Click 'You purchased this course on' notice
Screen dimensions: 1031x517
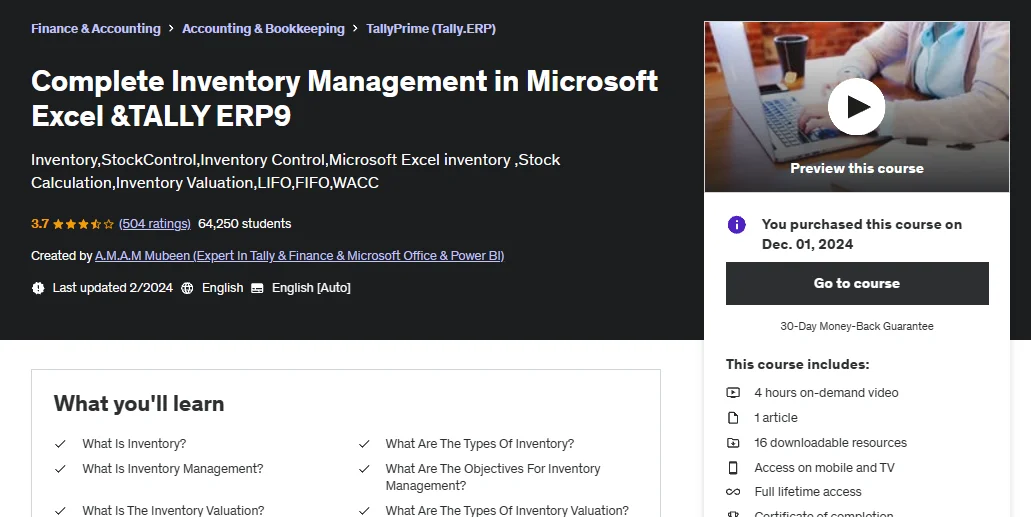(x=861, y=234)
